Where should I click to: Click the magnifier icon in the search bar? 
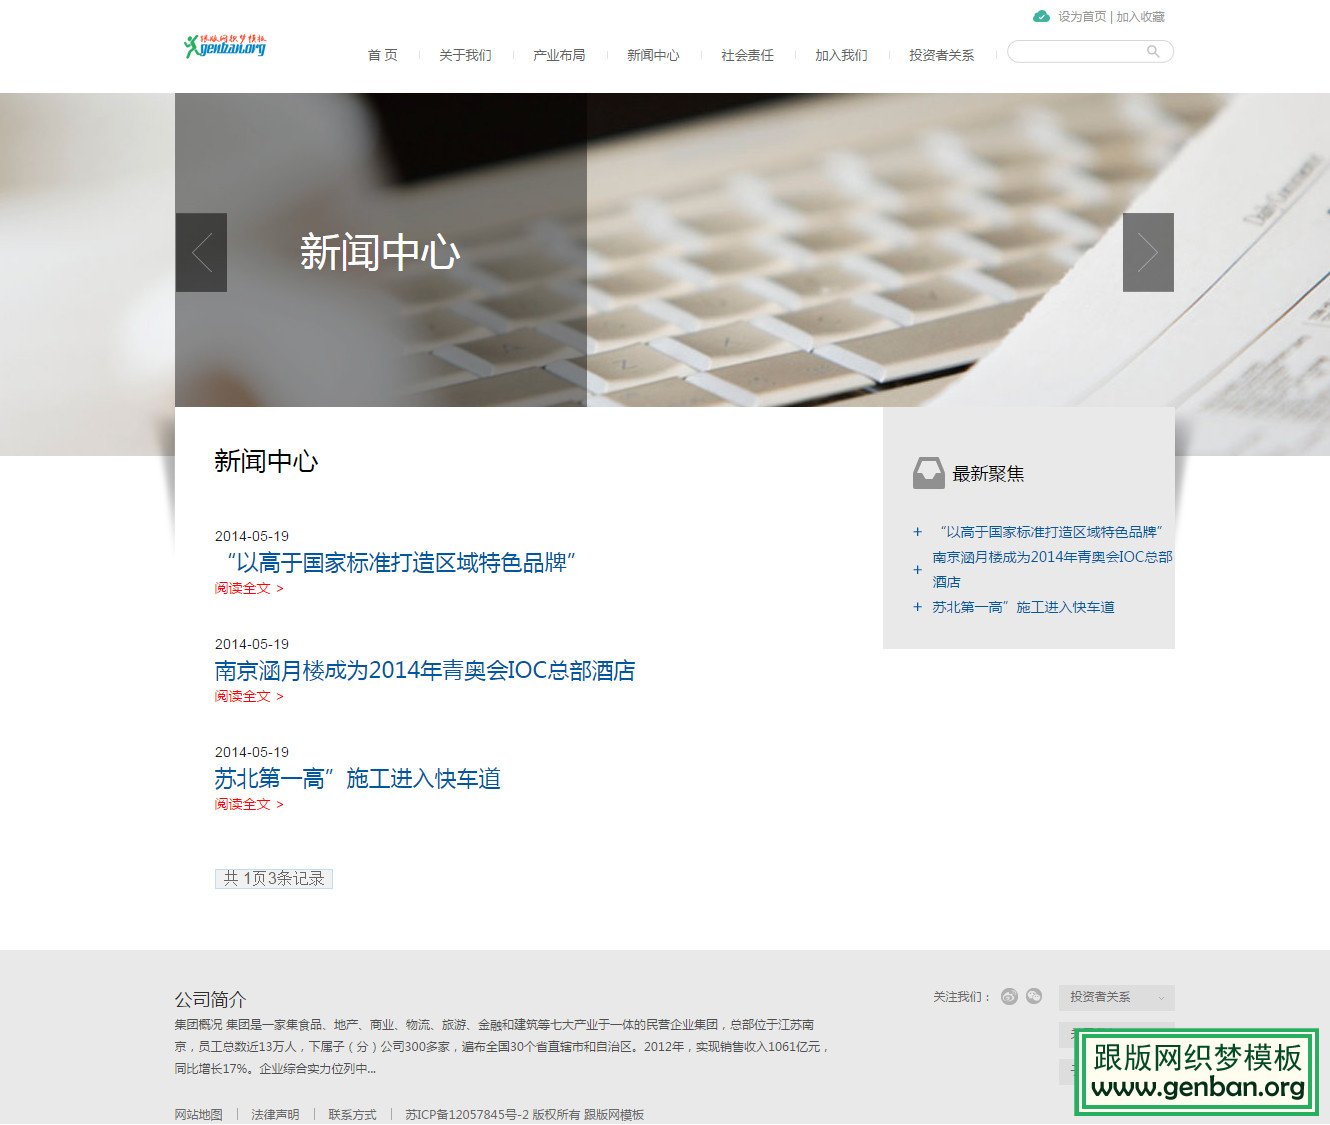point(1154,51)
